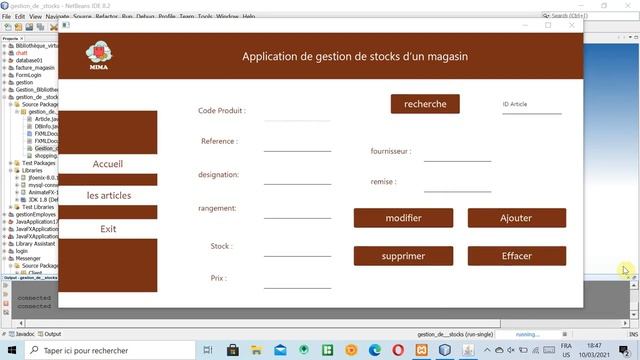Image resolution: width=640 pixels, height=360 pixels.
Task: Open the File menu in NetBeans
Action: [x=6, y=16]
